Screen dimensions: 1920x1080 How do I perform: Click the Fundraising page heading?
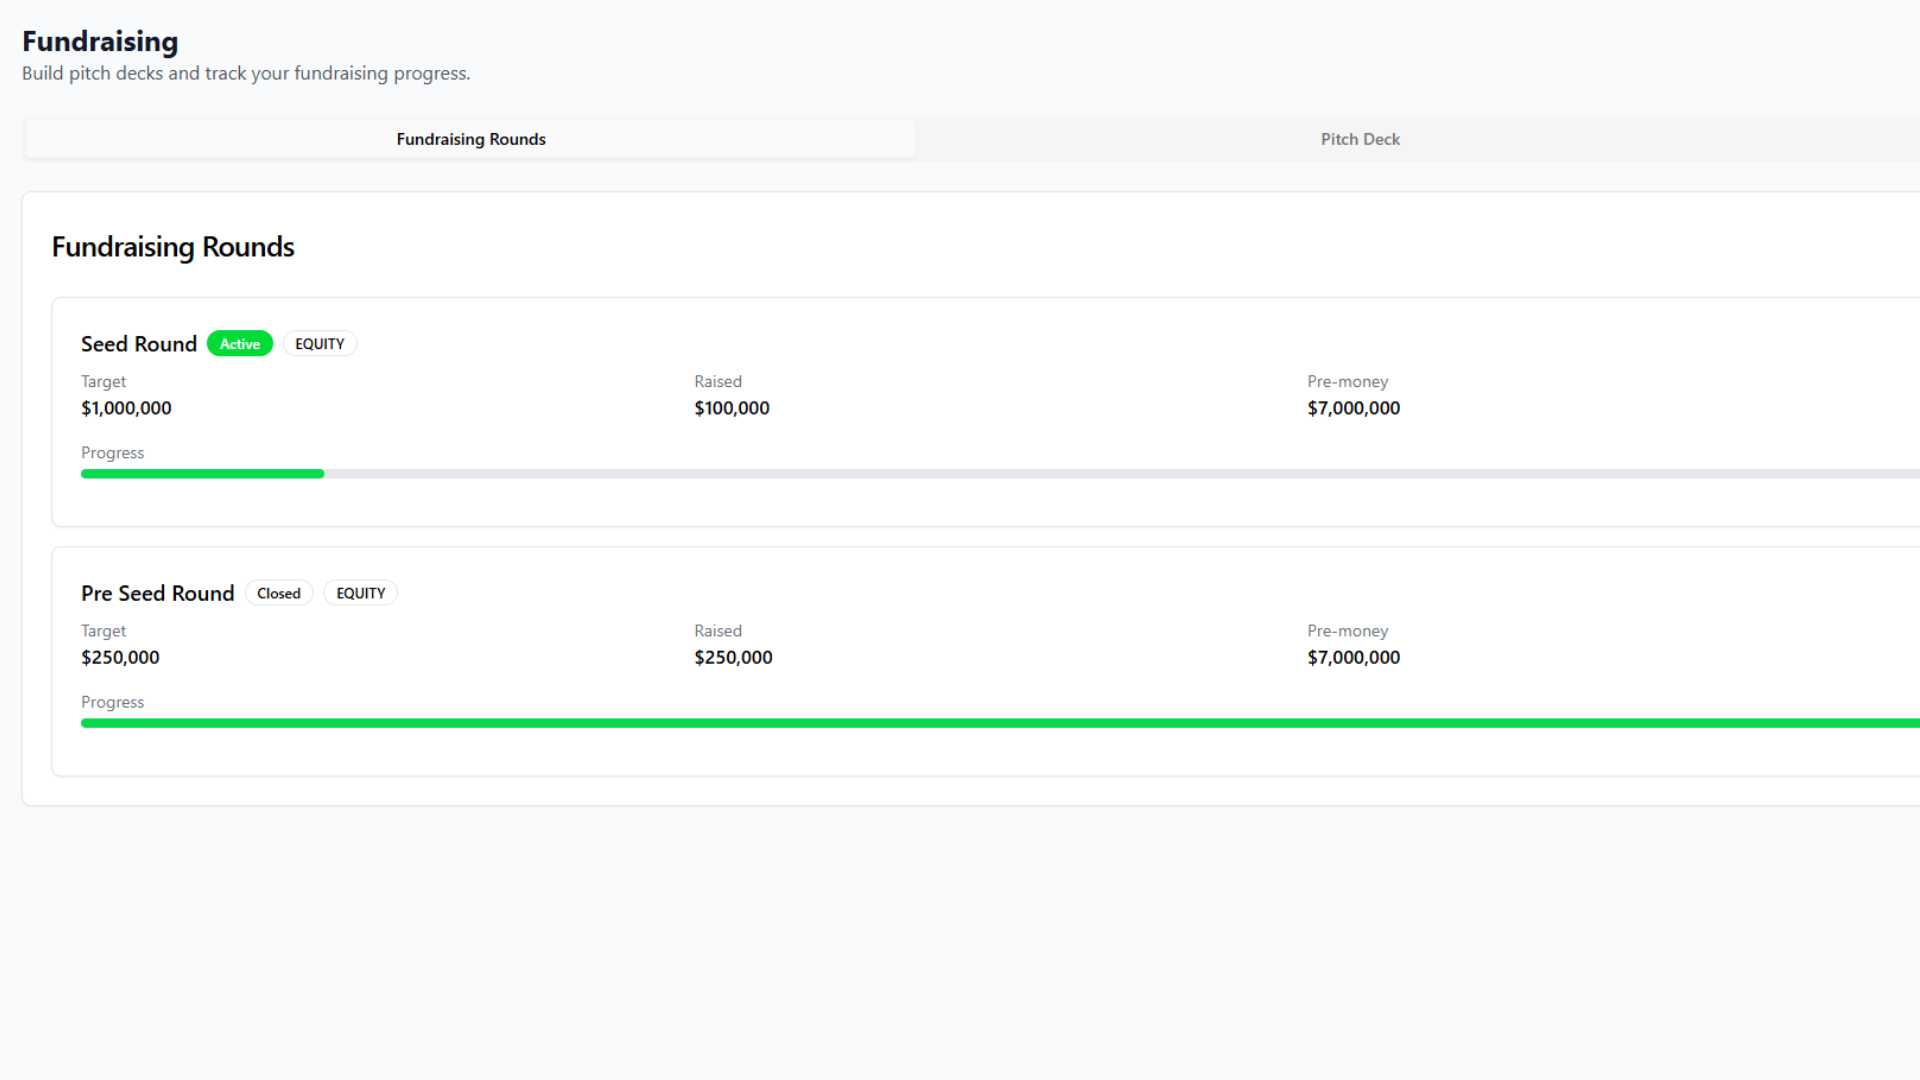pos(100,41)
